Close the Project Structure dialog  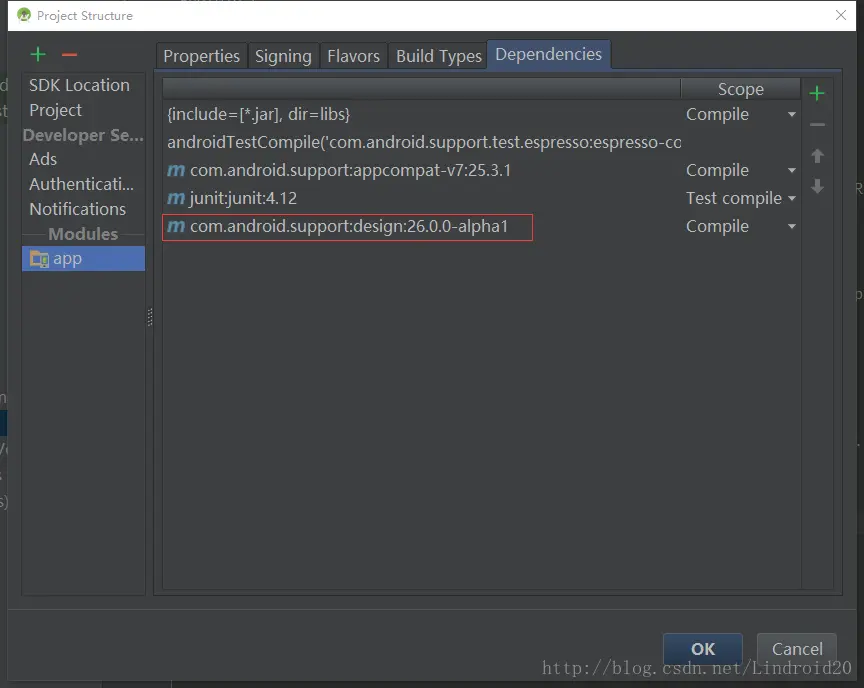[x=841, y=15]
